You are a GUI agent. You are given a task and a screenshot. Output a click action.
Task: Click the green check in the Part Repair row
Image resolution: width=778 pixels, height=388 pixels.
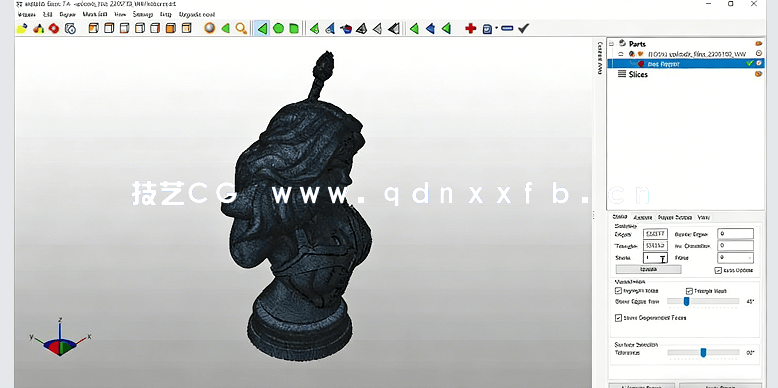[750, 64]
